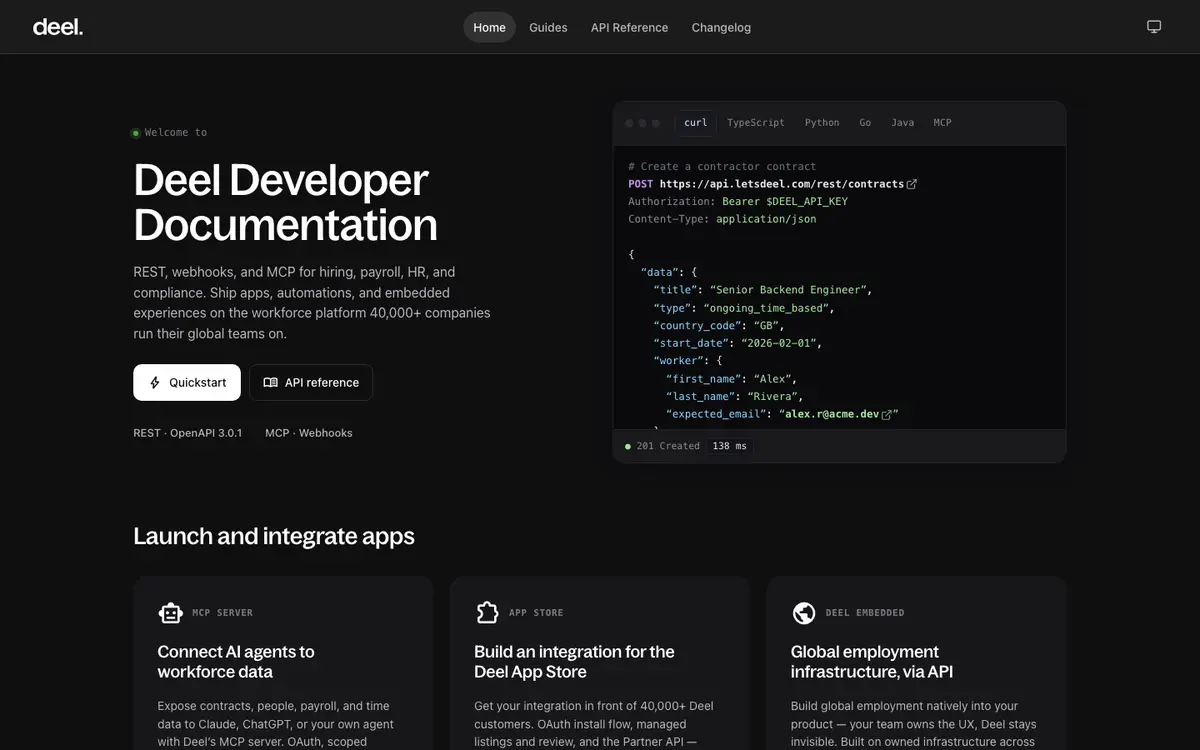
Task: Click the 'Bearer $DEEL_API_KEY' value
Action: pyautogui.click(x=785, y=202)
